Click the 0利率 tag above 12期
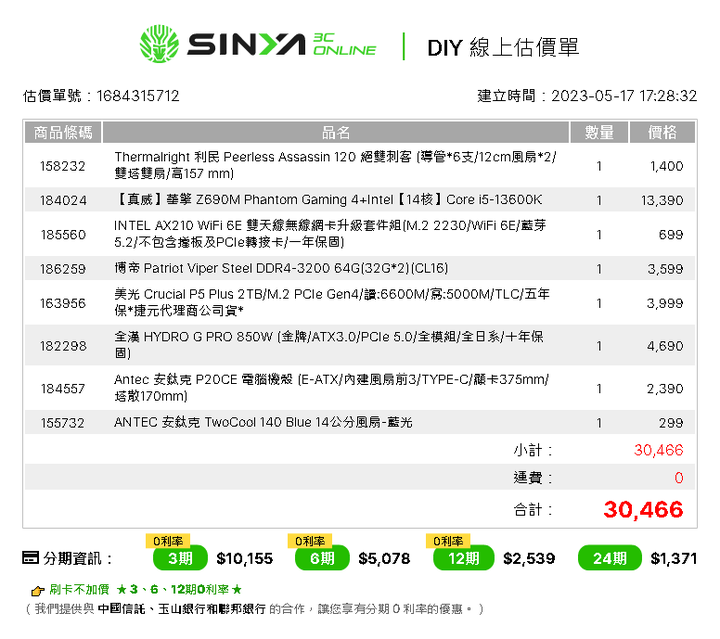Viewport: 720px width, 639px height. pyautogui.click(x=448, y=541)
